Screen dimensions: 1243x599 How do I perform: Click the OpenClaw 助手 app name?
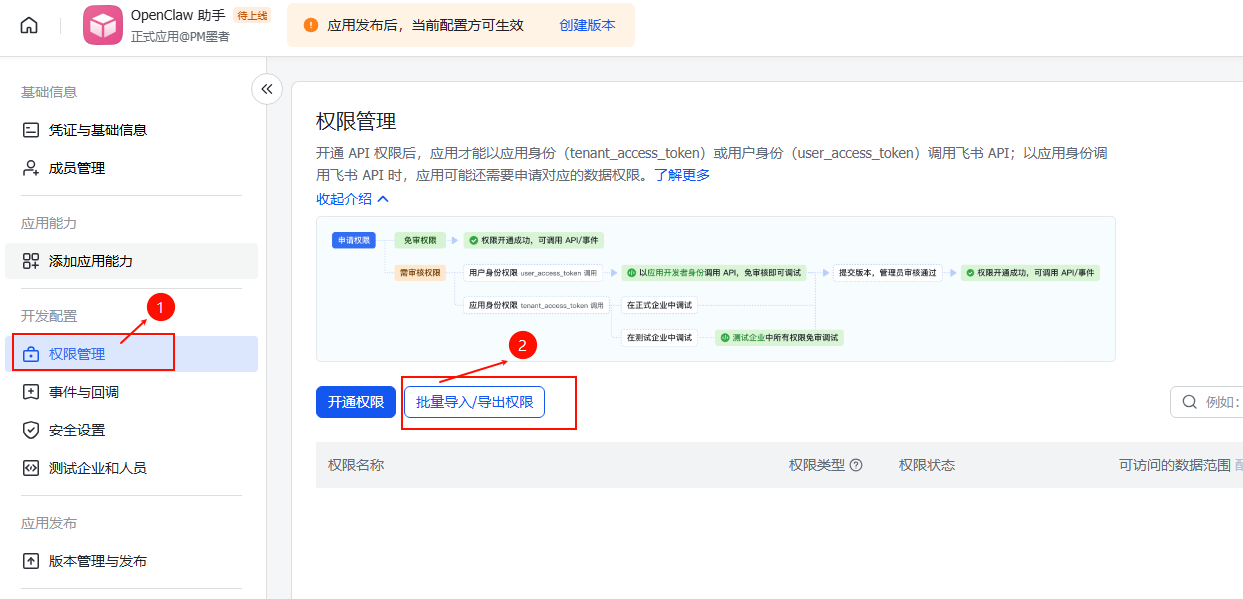178,15
